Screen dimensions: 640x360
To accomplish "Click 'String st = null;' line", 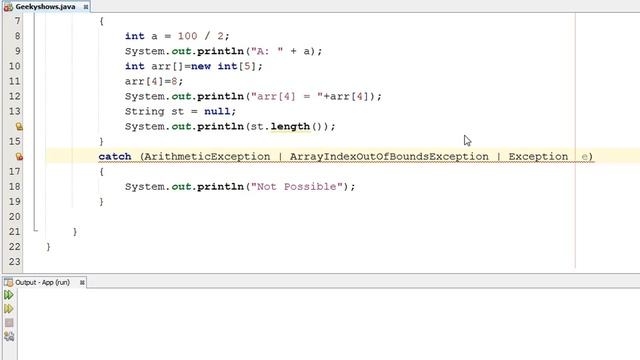I will point(180,111).
